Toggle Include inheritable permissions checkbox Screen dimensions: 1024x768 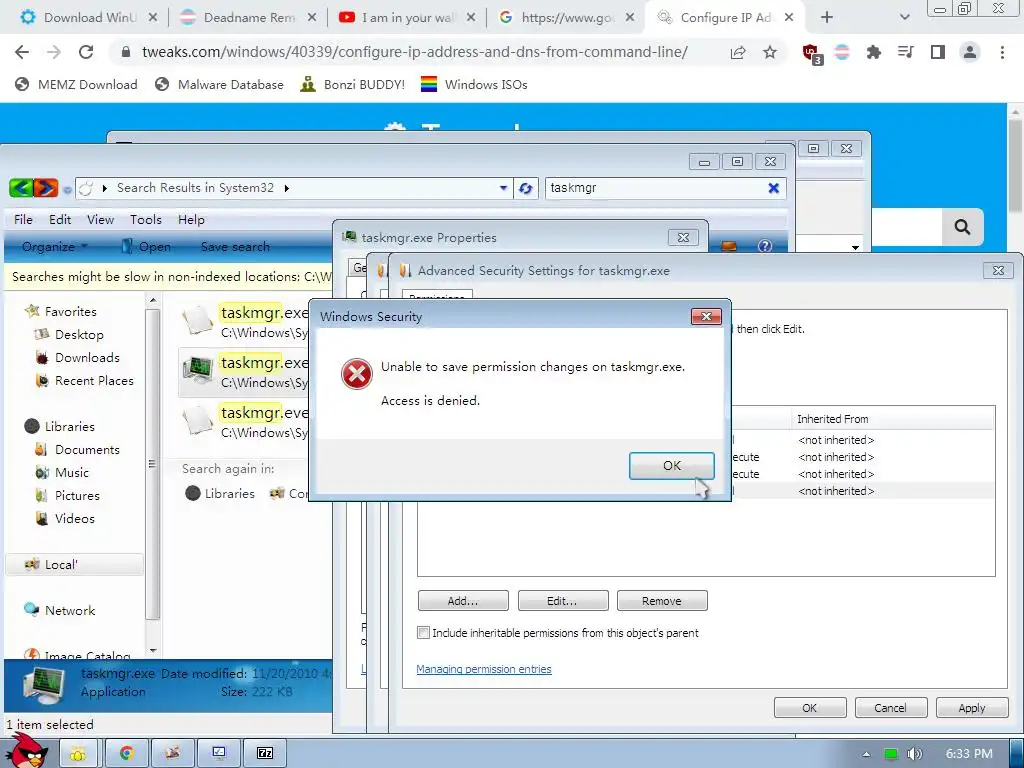(424, 633)
